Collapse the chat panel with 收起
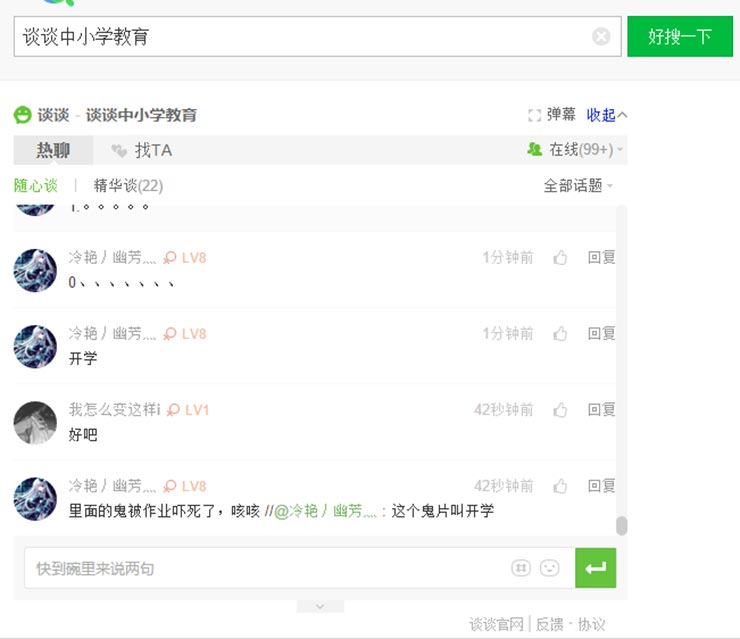Image resolution: width=740 pixels, height=639 pixels. [x=606, y=115]
